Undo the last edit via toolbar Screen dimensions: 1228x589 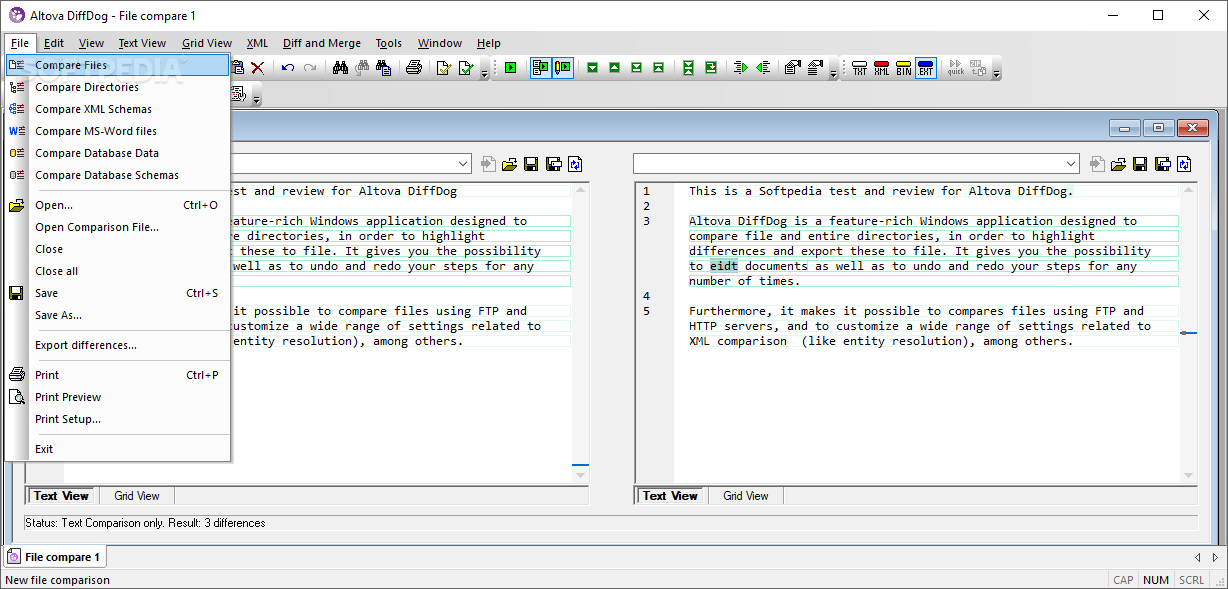[288, 68]
